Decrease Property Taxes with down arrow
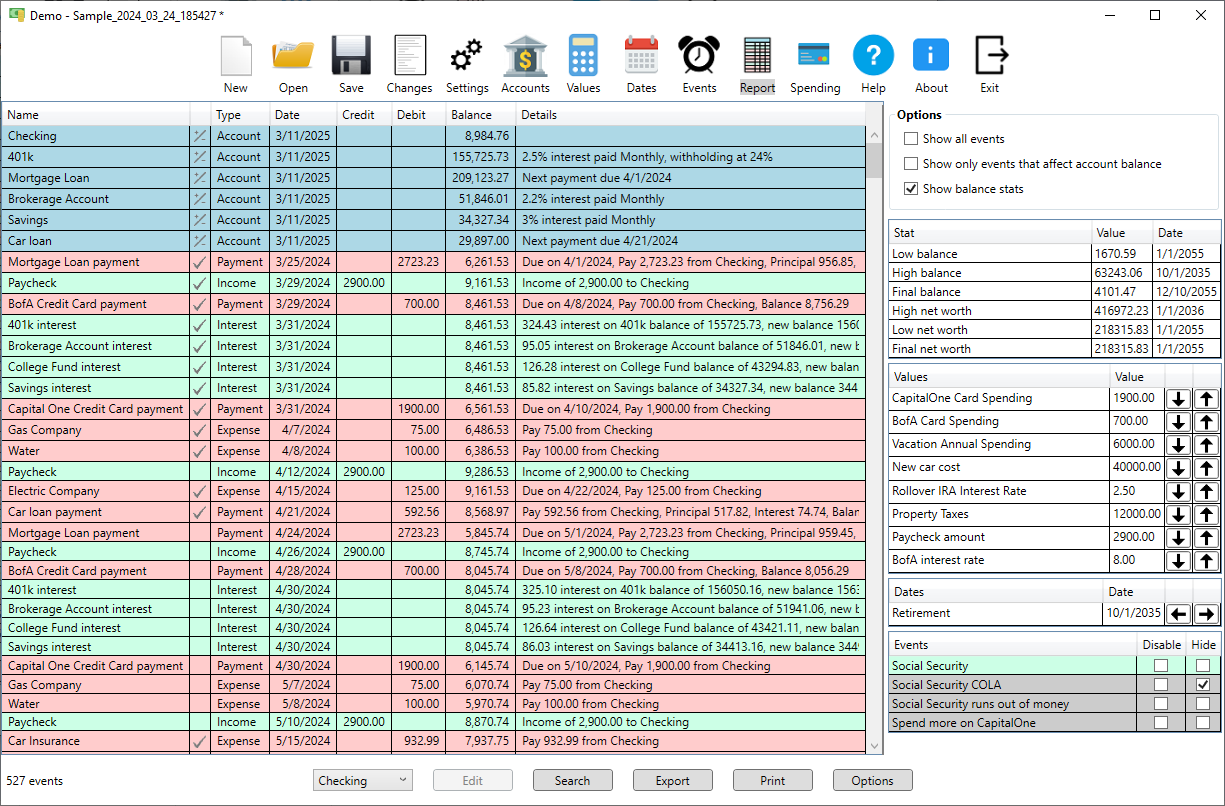The height and width of the screenshot is (806, 1225). point(1179,514)
